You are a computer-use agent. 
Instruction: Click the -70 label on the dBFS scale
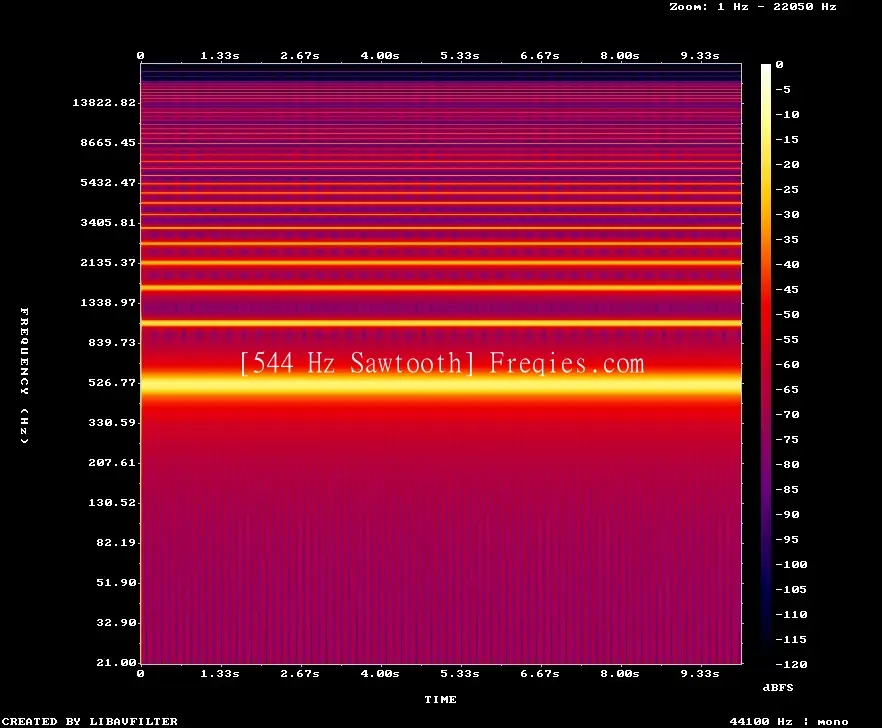[x=788, y=415]
